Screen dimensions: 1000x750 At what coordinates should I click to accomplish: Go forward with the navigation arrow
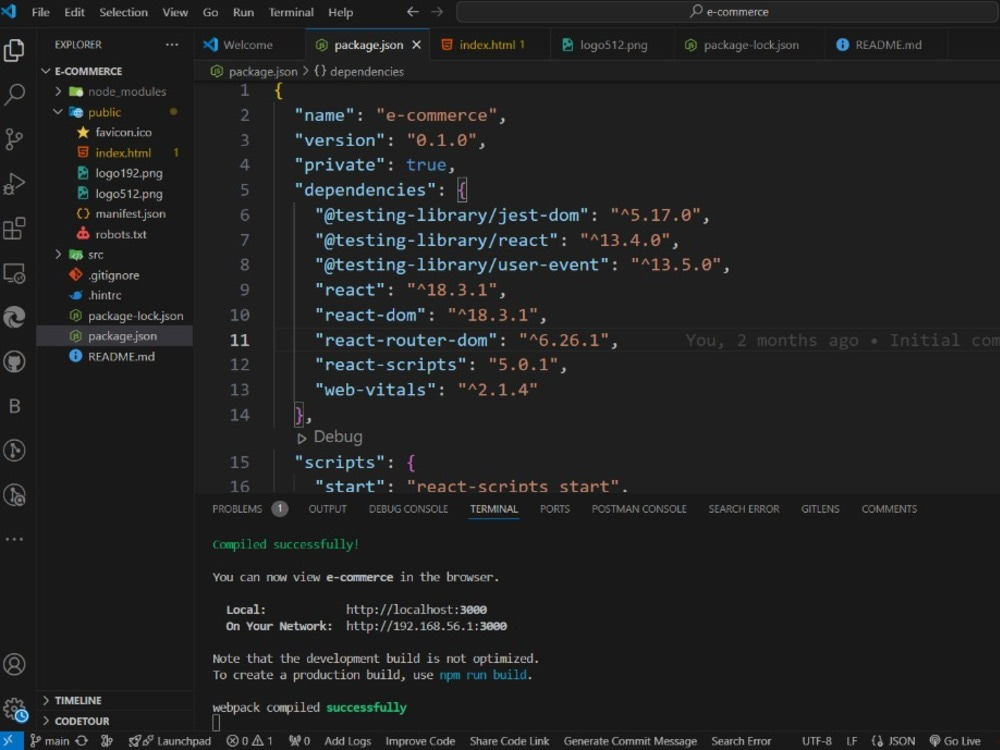coord(437,11)
